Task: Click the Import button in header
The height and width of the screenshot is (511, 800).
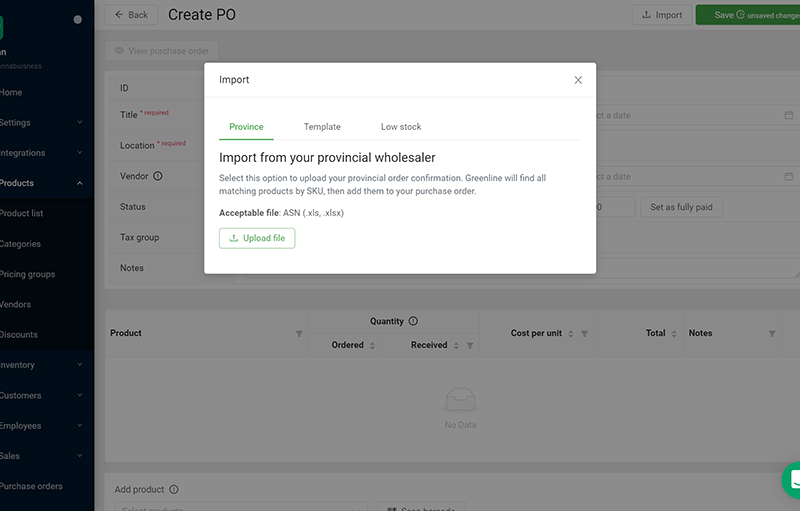Action: 662,15
